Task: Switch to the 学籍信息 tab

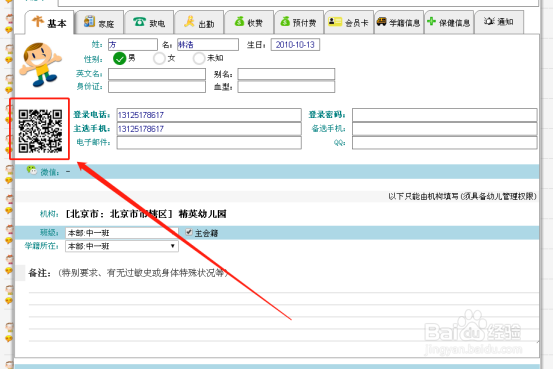Action: (399, 23)
